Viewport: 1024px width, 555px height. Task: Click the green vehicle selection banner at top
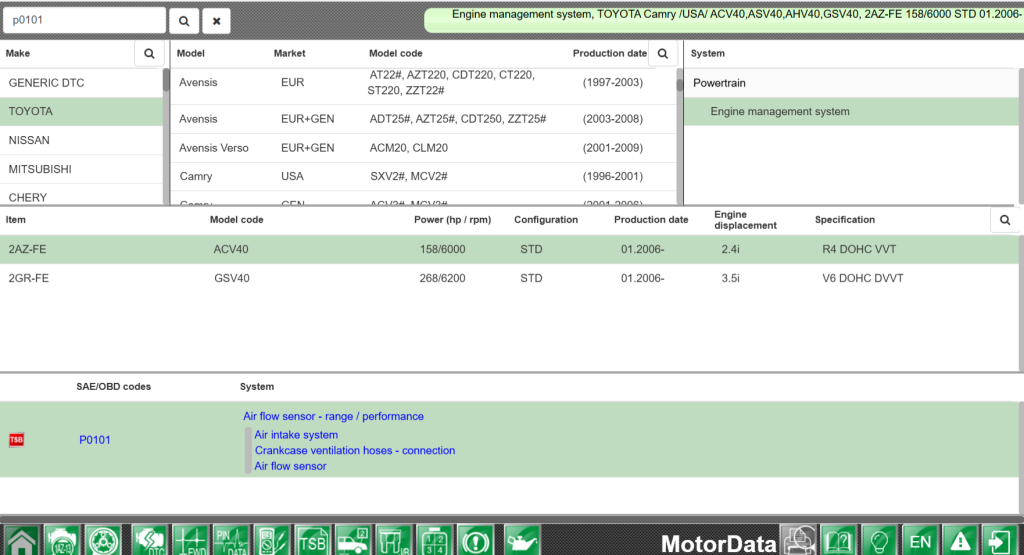coord(724,20)
